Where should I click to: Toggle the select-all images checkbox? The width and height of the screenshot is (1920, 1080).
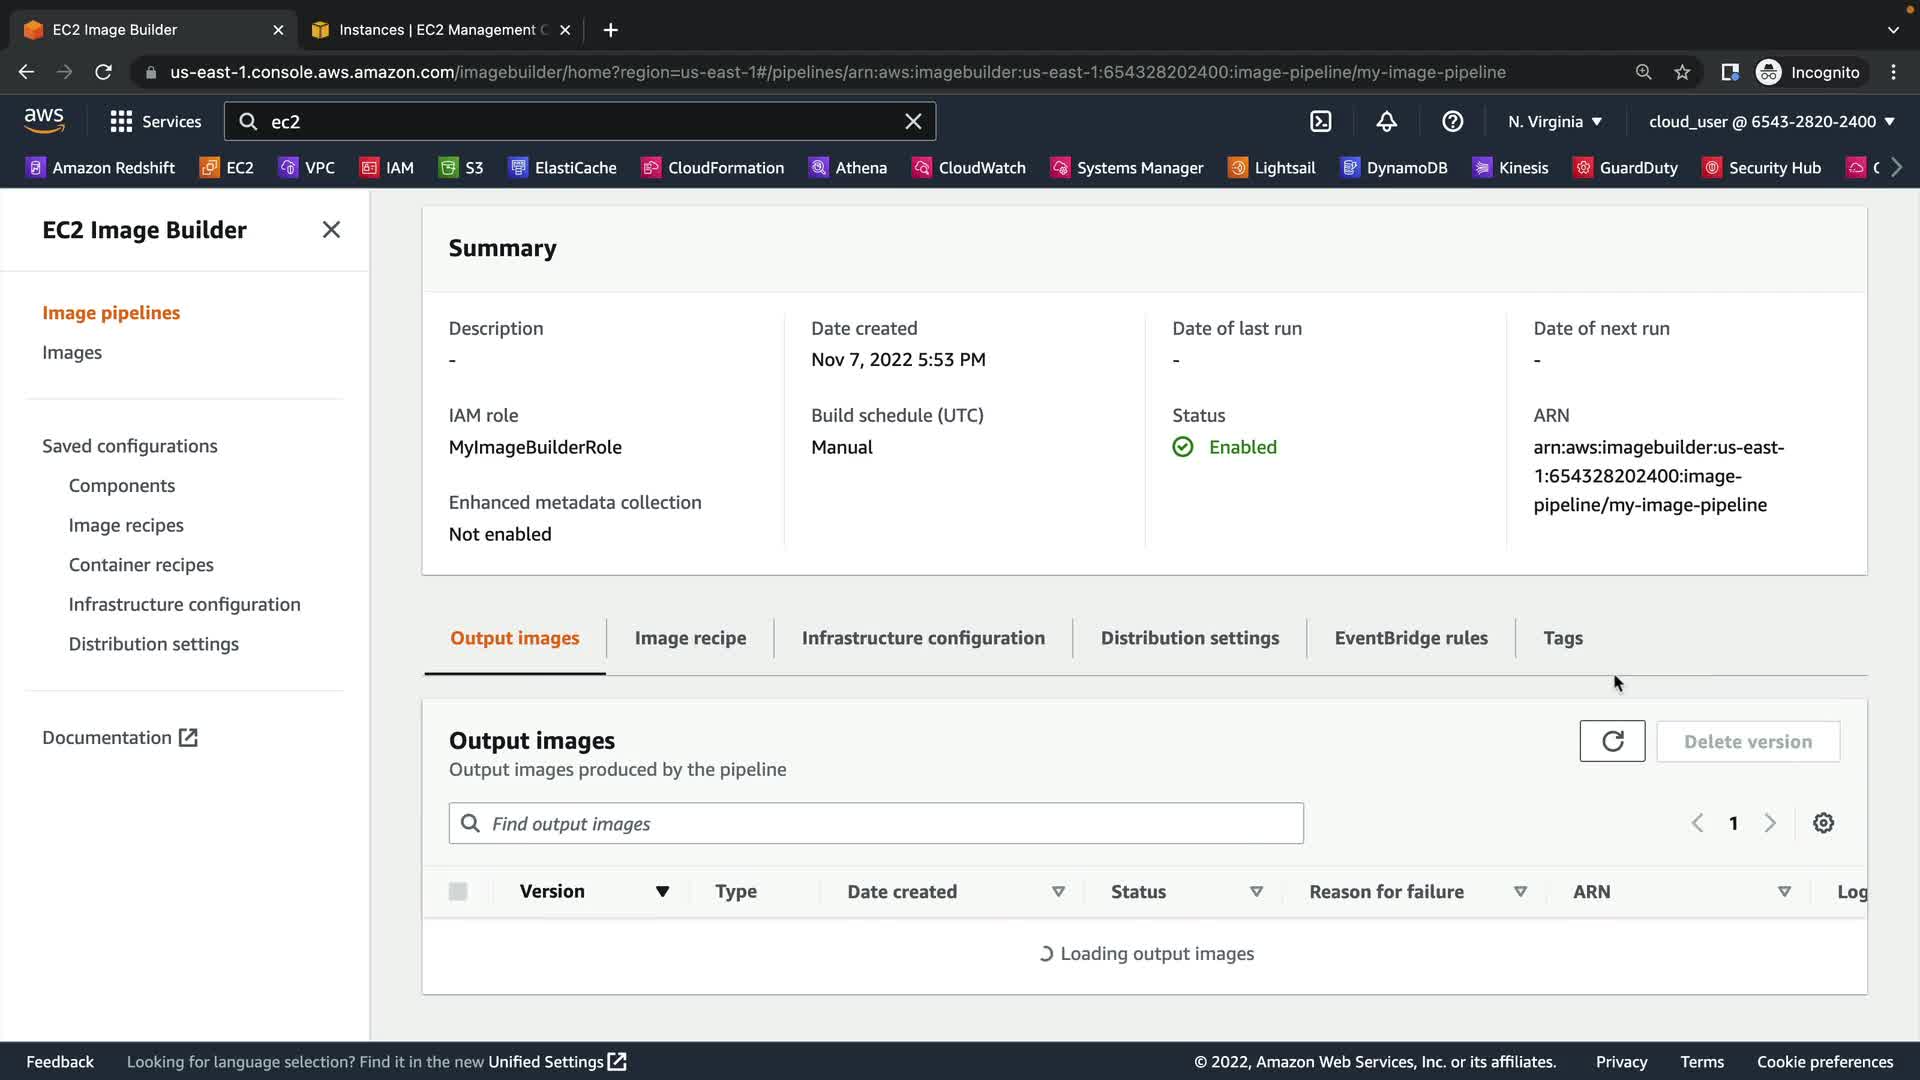458,891
